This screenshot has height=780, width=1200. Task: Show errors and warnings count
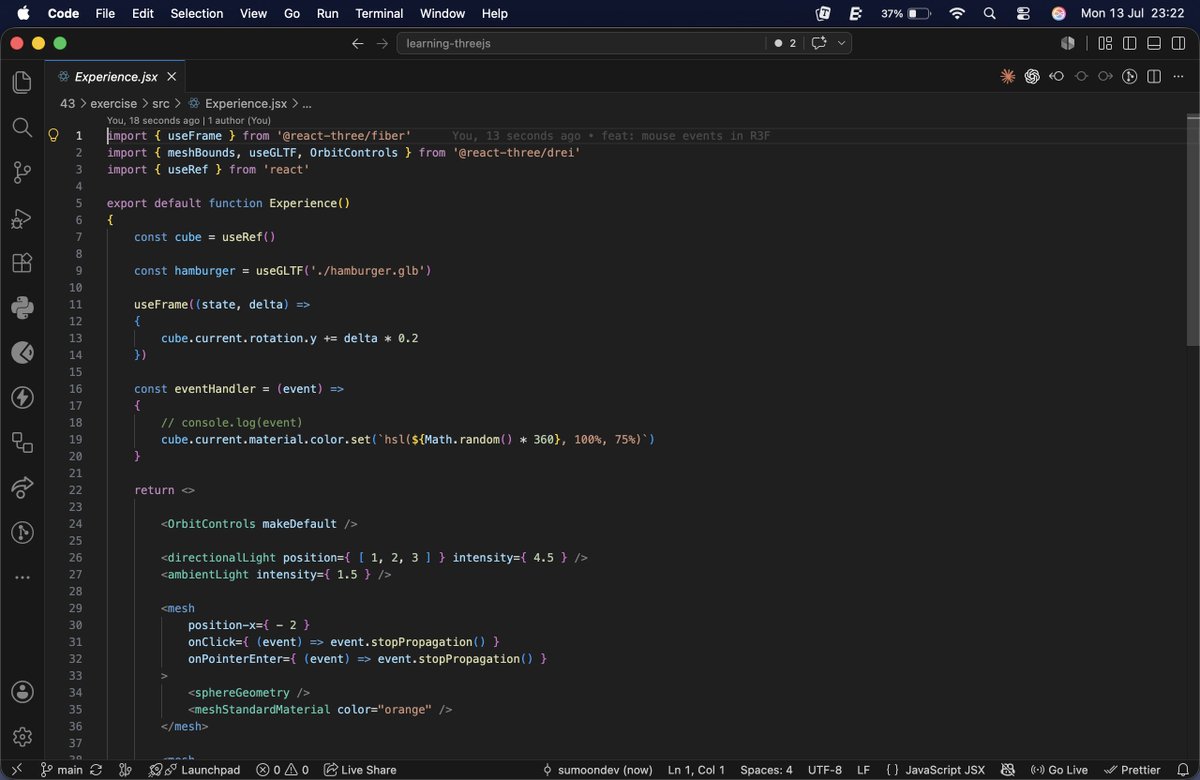[282, 770]
